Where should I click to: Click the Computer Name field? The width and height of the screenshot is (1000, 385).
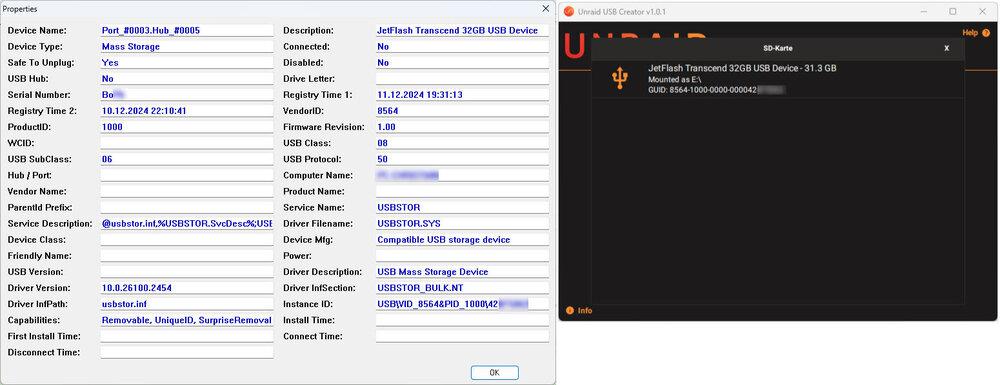coord(462,175)
